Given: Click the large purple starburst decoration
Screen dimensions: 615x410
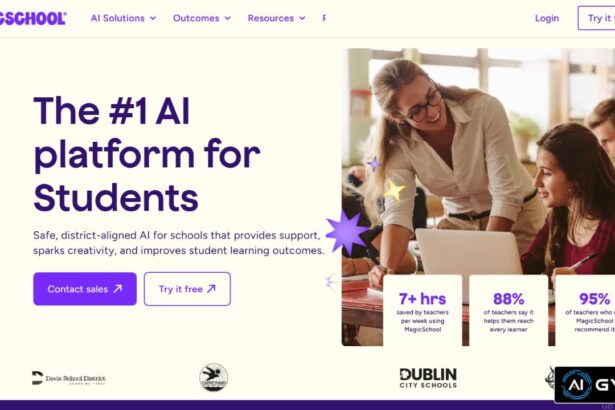Looking at the screenshot, I should coord(347,233).
